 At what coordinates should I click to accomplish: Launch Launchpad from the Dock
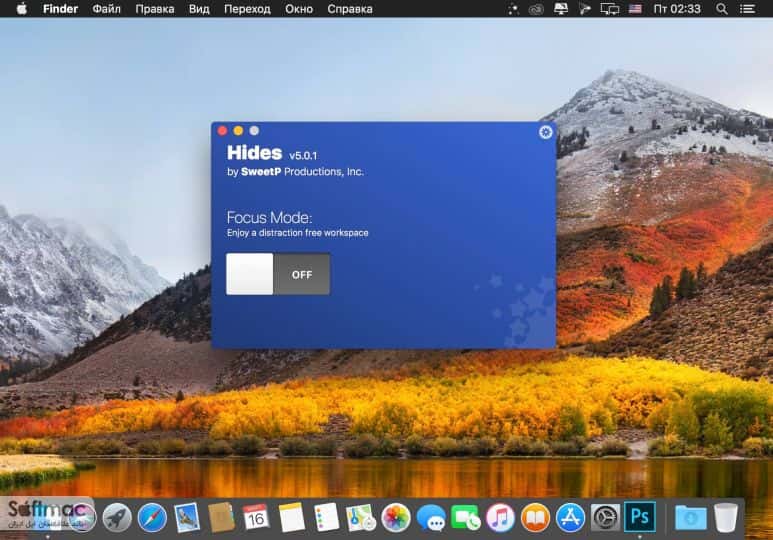[x=117, y=518]
